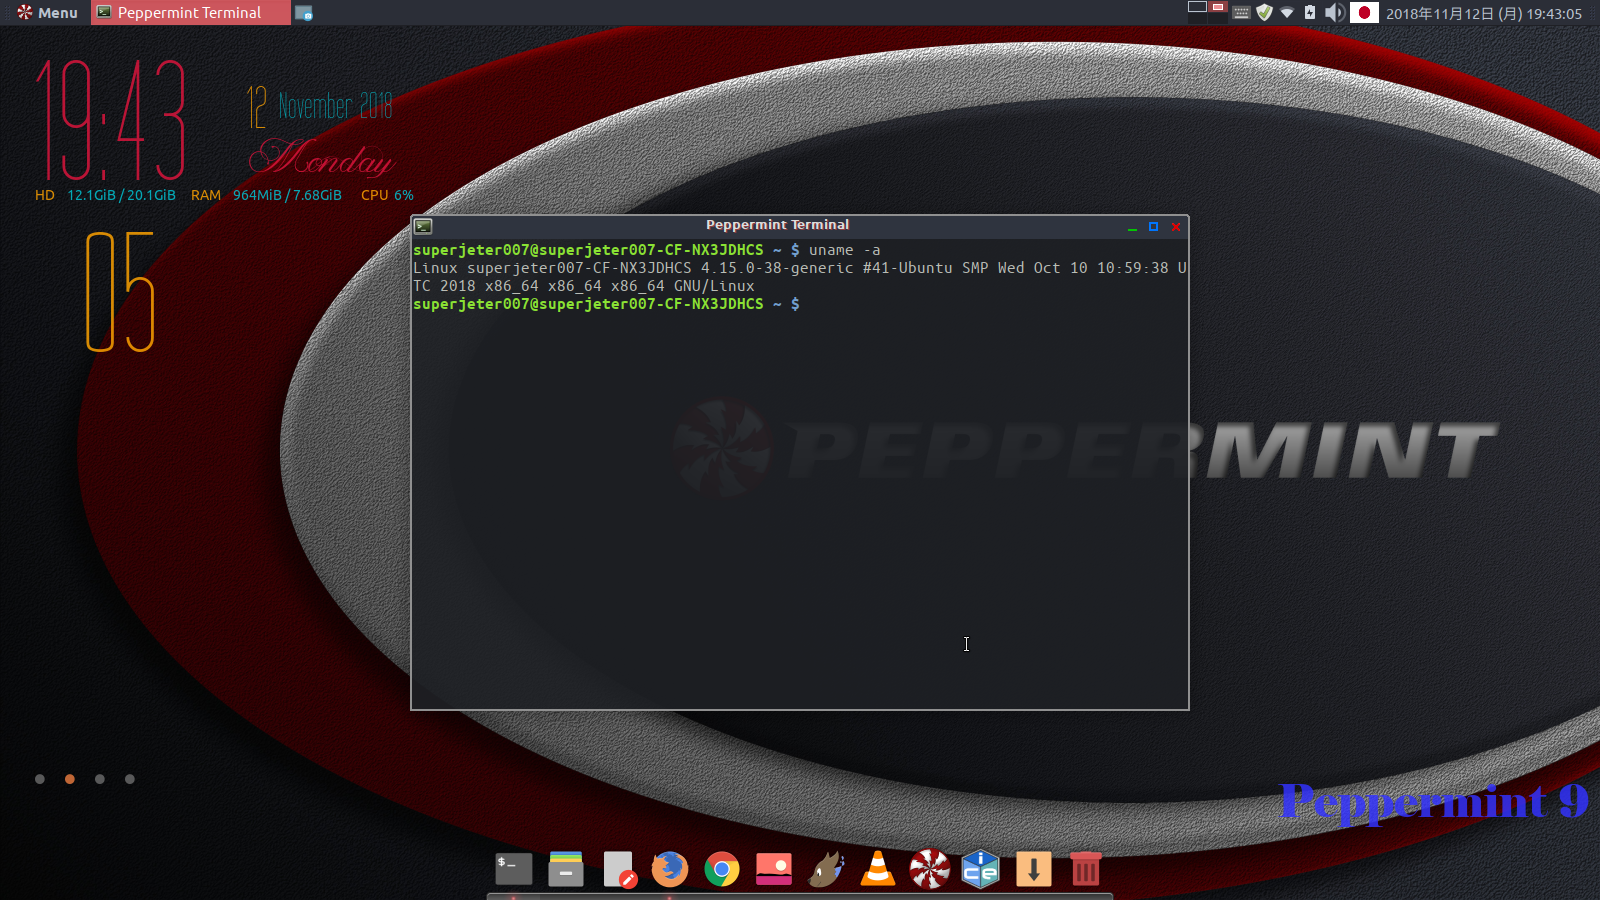Open the downloads arrow dock icon
This screenshot has width=1600, height=900.
tap(1034, 869)
